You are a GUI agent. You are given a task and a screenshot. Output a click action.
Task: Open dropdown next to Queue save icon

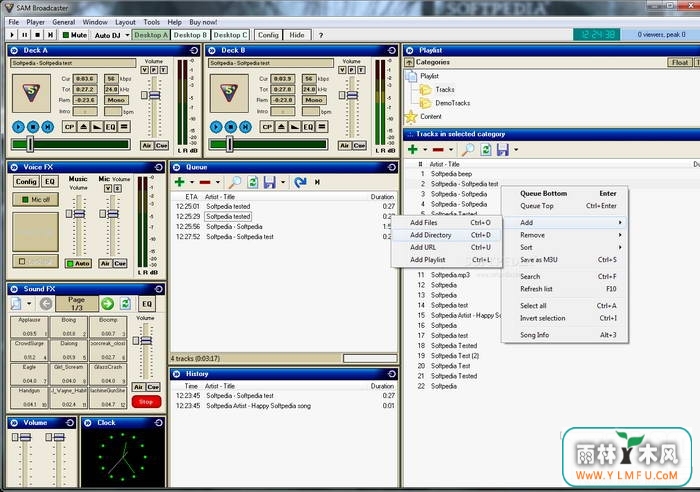pyautogui.click(x=283, y=182)
